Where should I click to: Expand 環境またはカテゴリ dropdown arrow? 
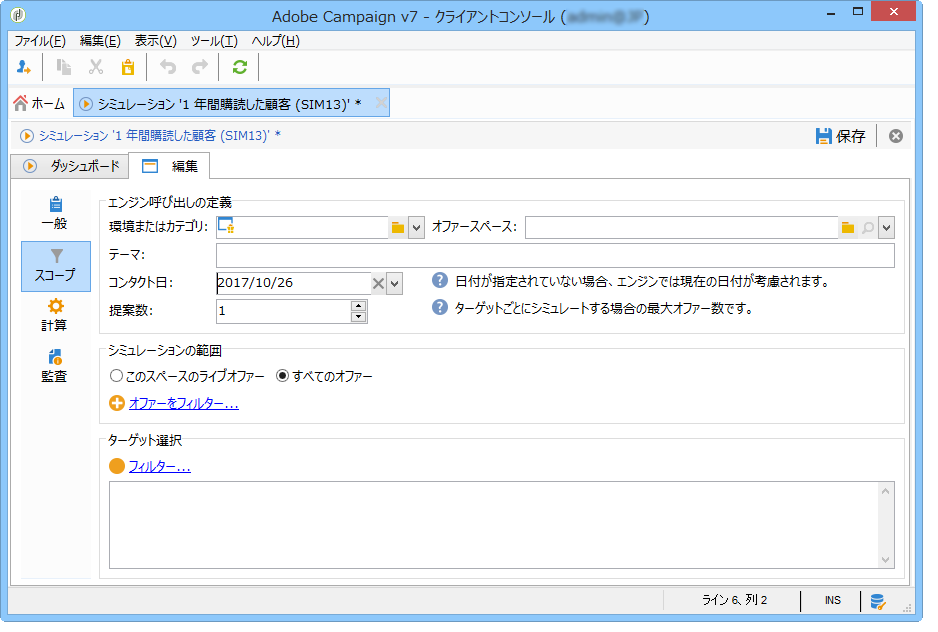point(416,227)
